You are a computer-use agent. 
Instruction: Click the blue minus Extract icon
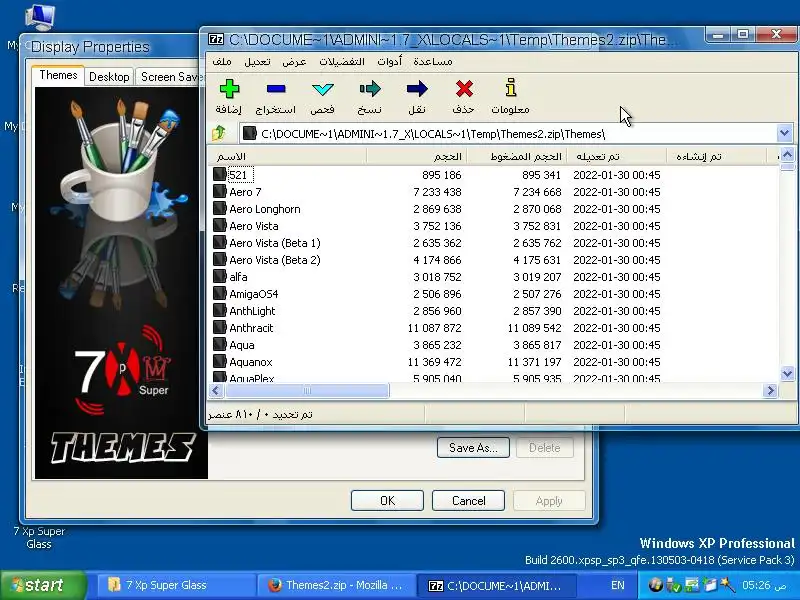276,89
